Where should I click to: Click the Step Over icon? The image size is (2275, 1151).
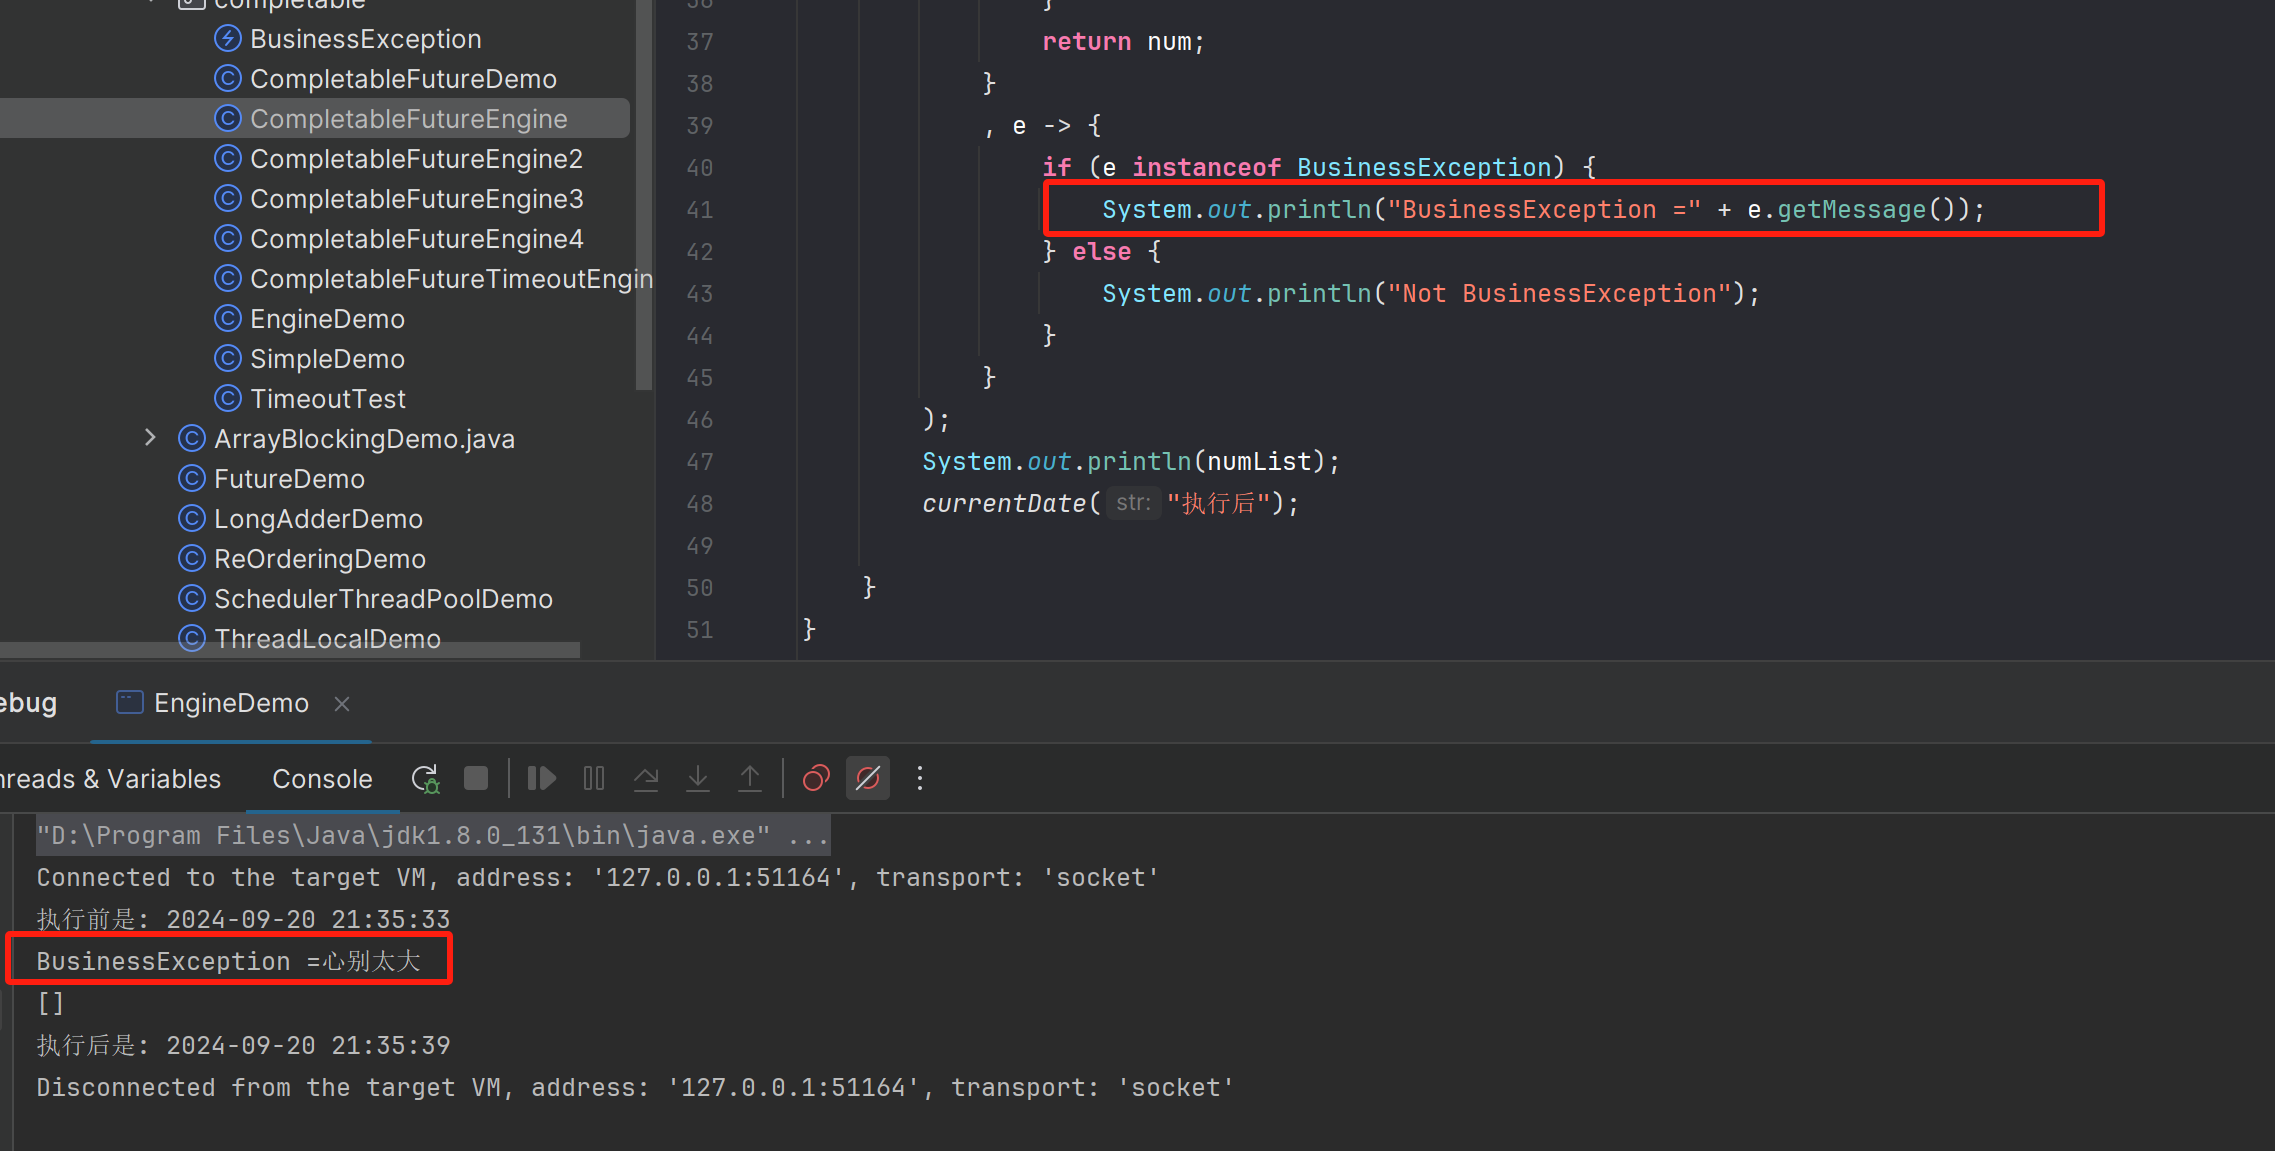646,778
